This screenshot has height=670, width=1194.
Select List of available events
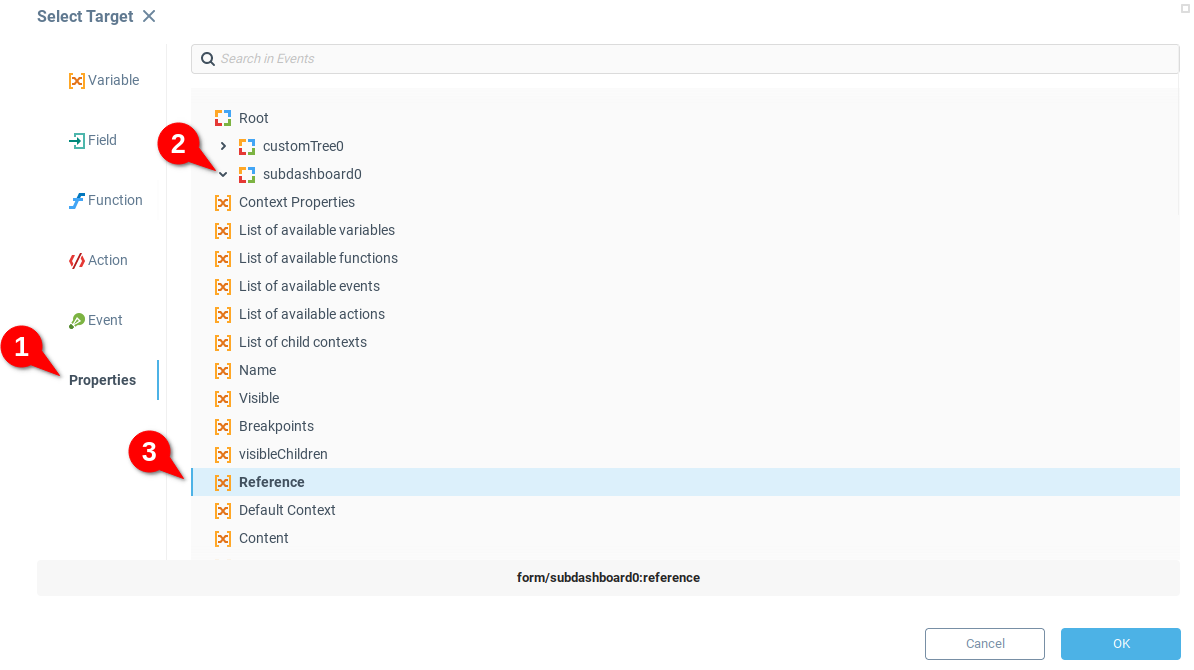[309, 286]
